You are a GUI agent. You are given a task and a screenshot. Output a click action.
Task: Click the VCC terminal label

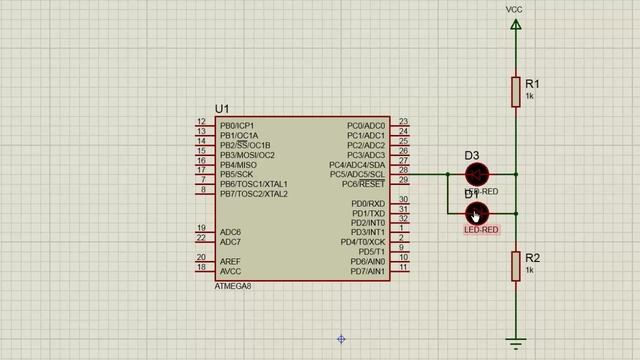(514, 10)
